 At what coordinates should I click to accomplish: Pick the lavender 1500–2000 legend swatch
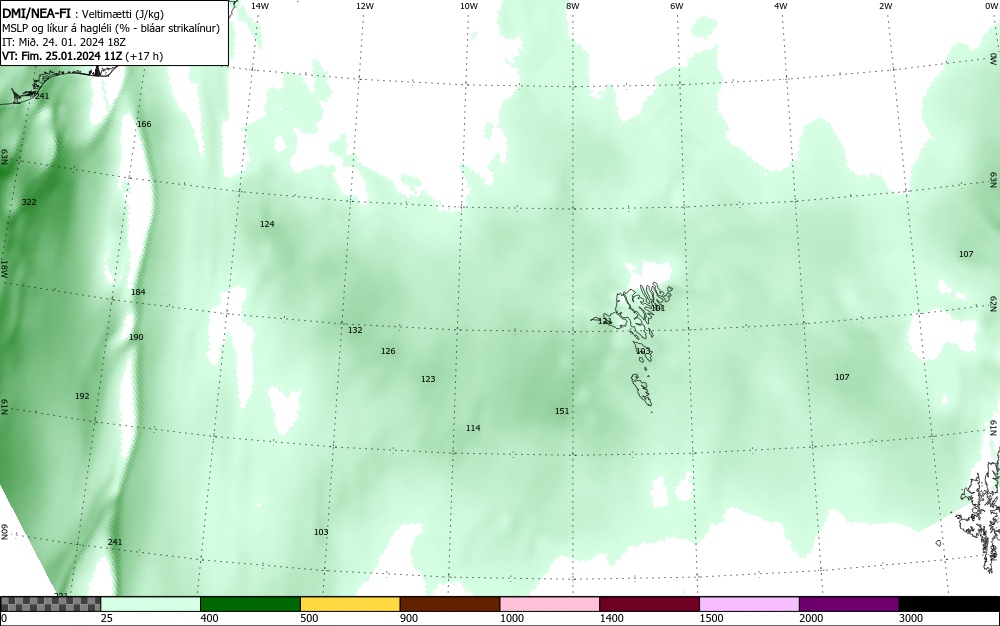pos(749,604)
